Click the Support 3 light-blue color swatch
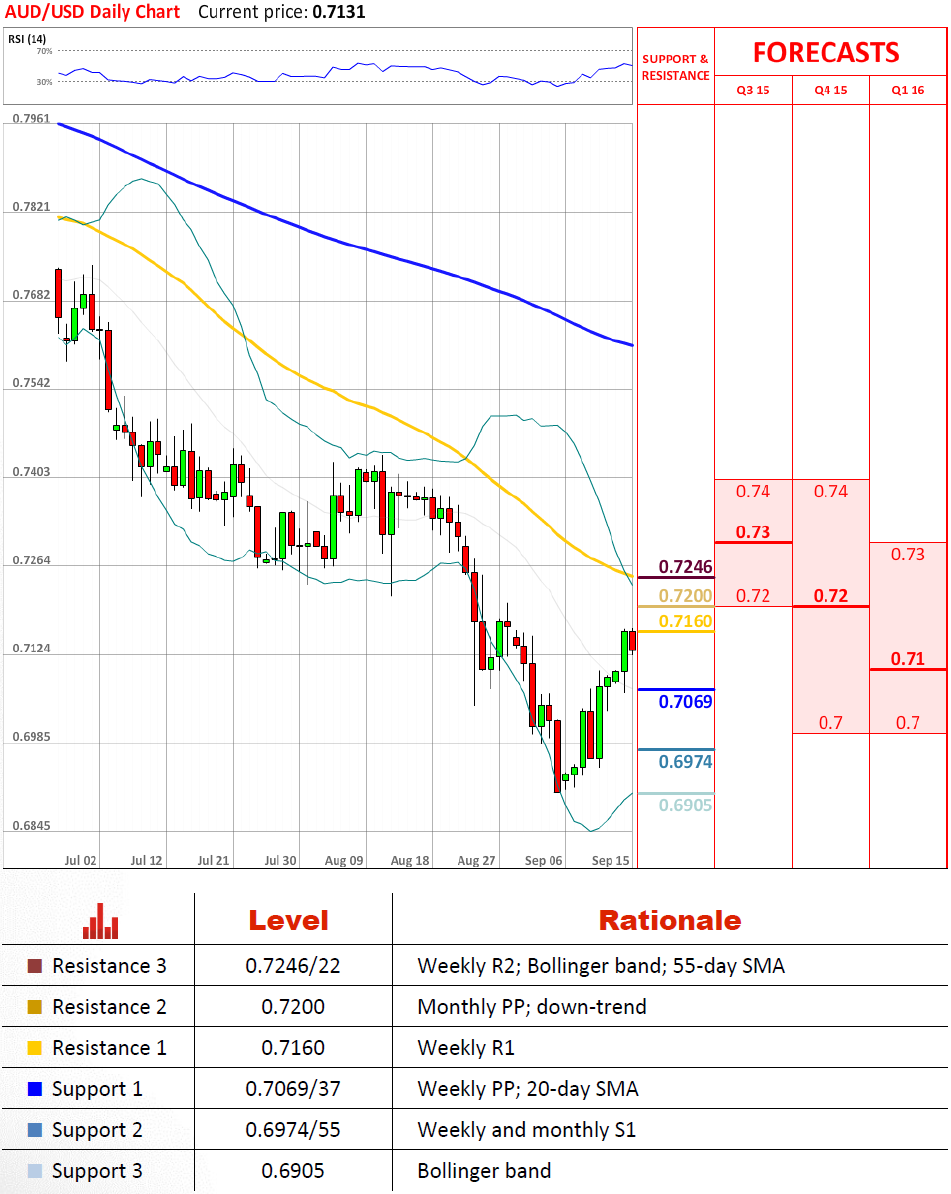 tap(34, 1171)
